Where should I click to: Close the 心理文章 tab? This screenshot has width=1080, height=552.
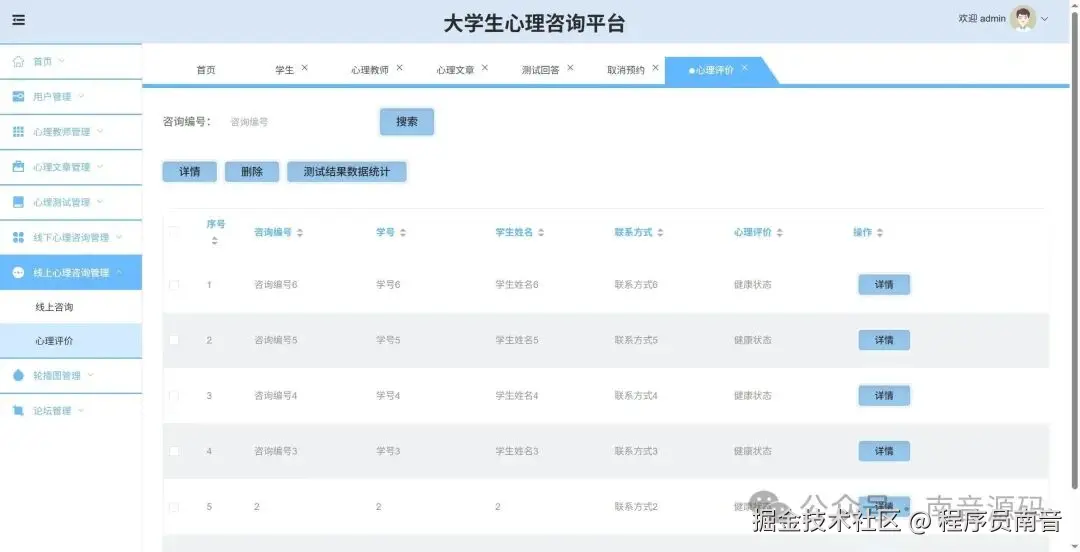coord(485,68)
